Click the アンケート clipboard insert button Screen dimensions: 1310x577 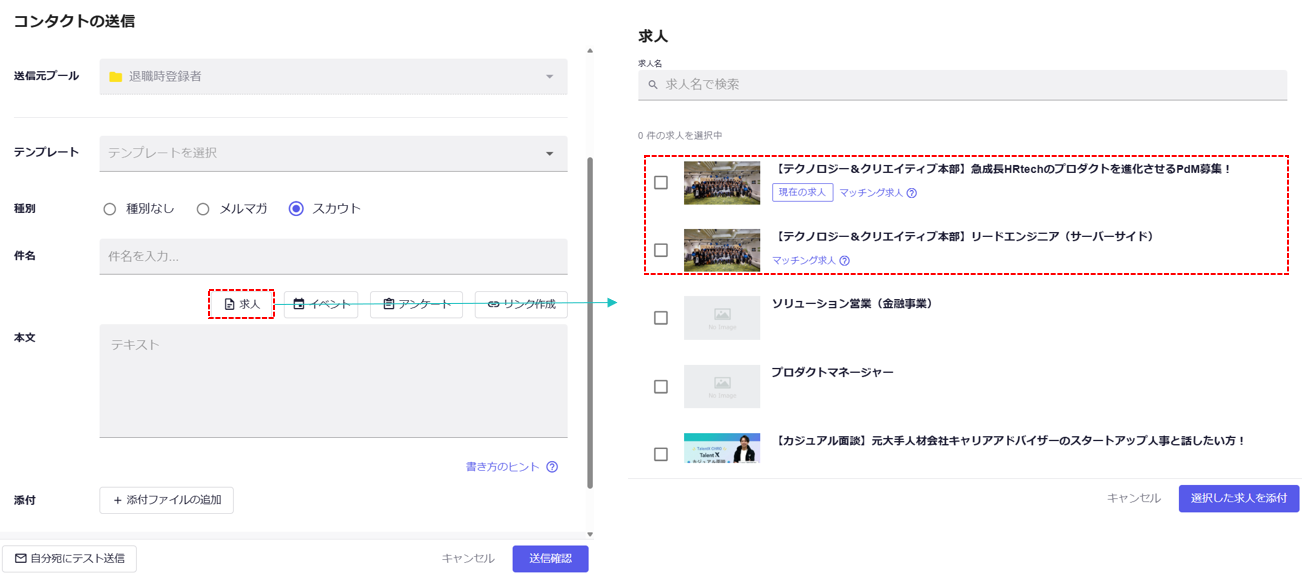pyautogui.click(x=416, y=304)
